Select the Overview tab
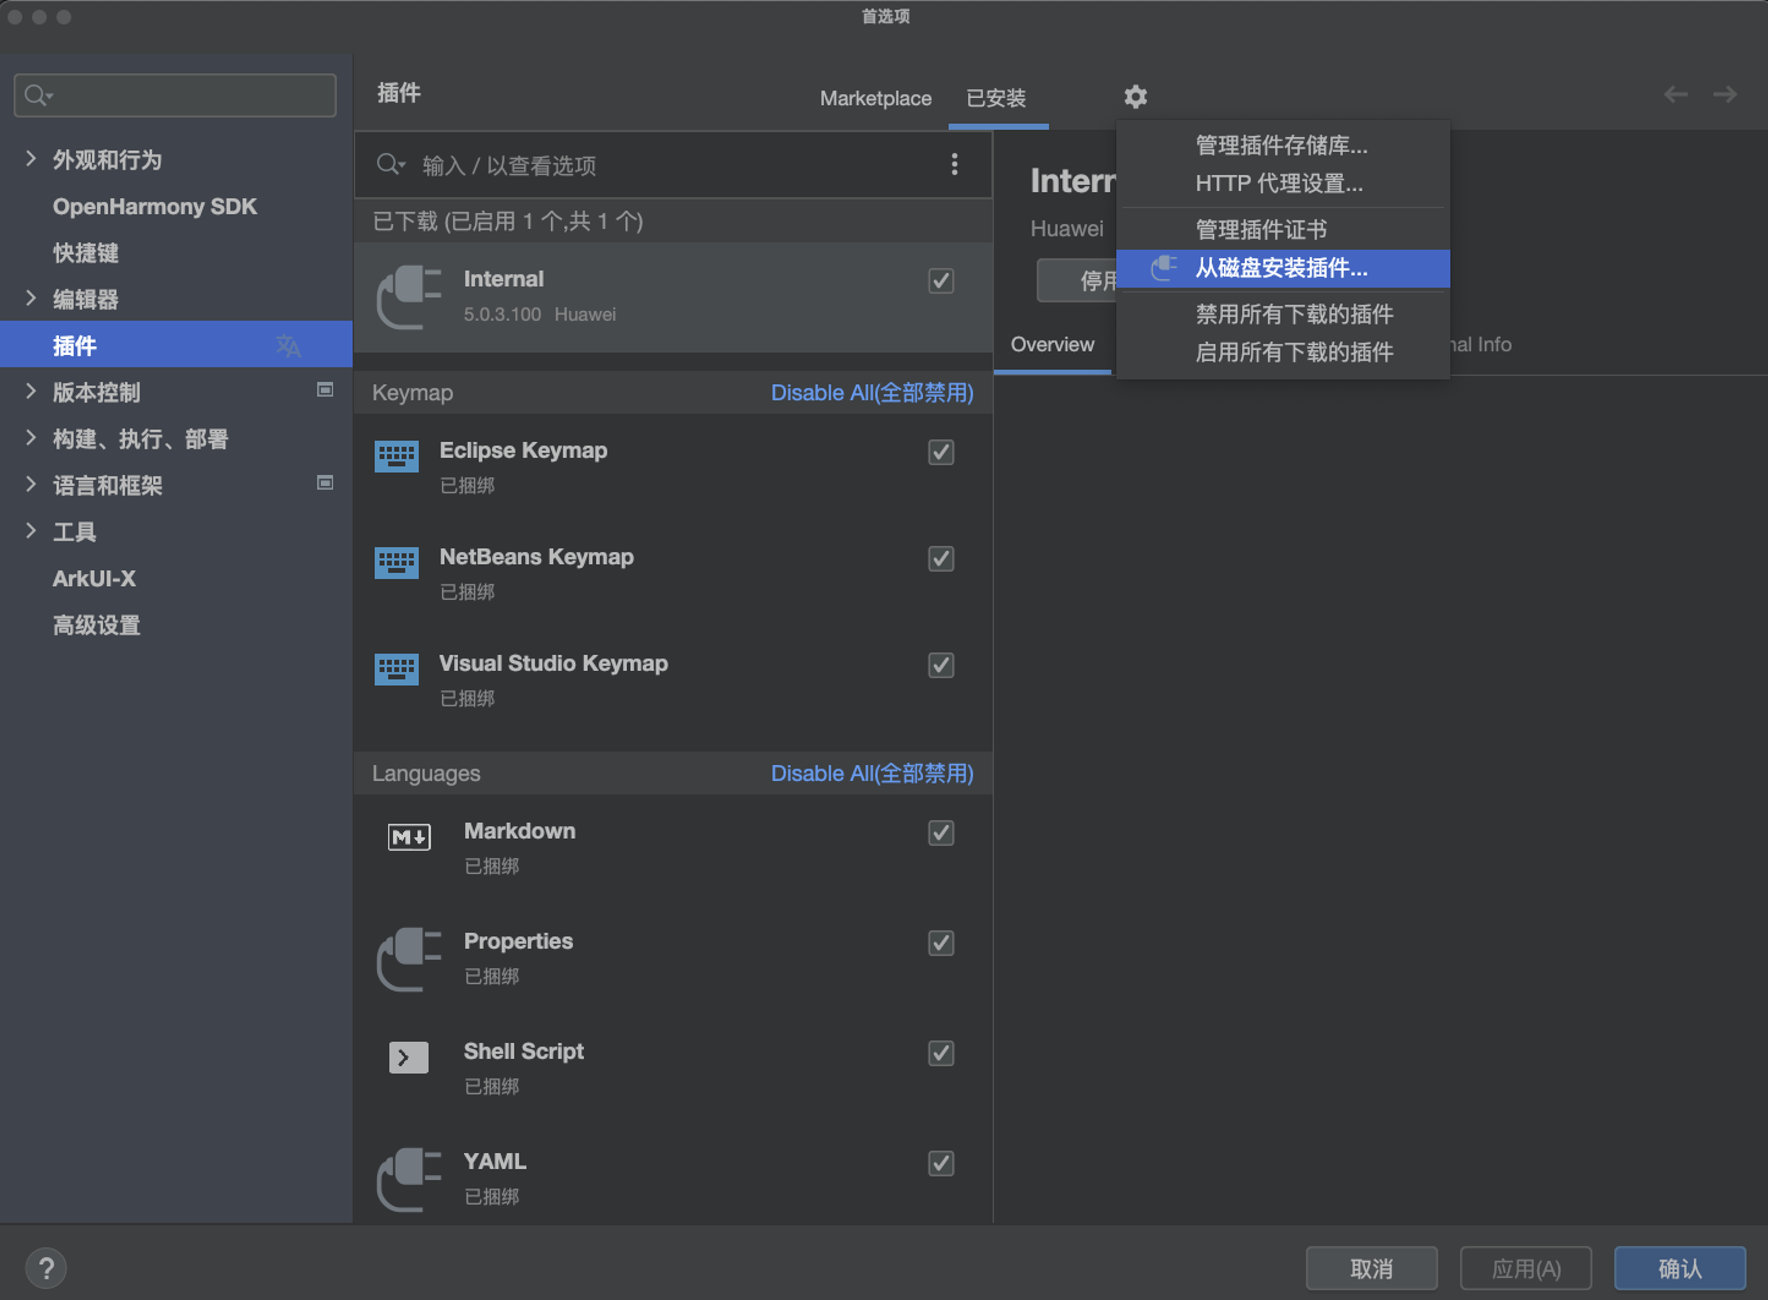1768x1300 pixels. (x=1052, y=344)
